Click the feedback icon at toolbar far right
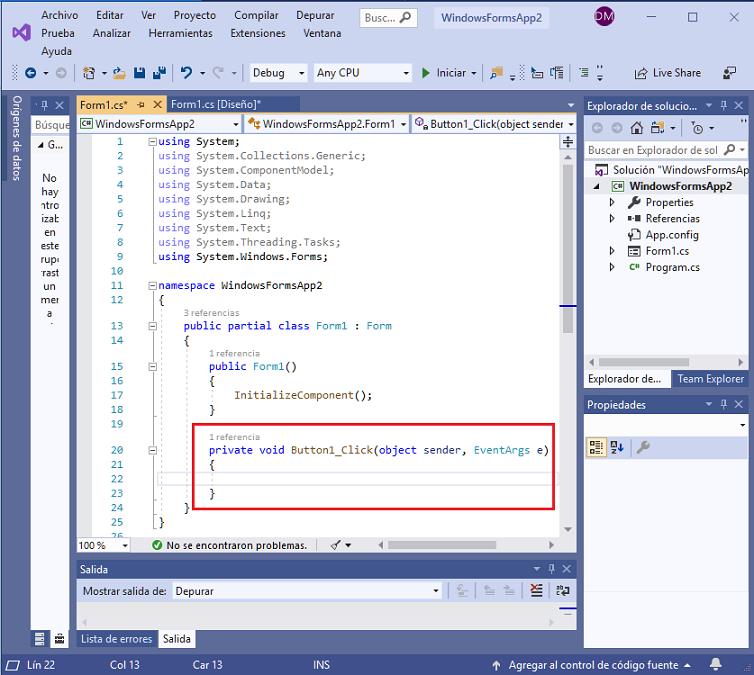The height and width of the screenshot is (675, 754). coord(729,73)
